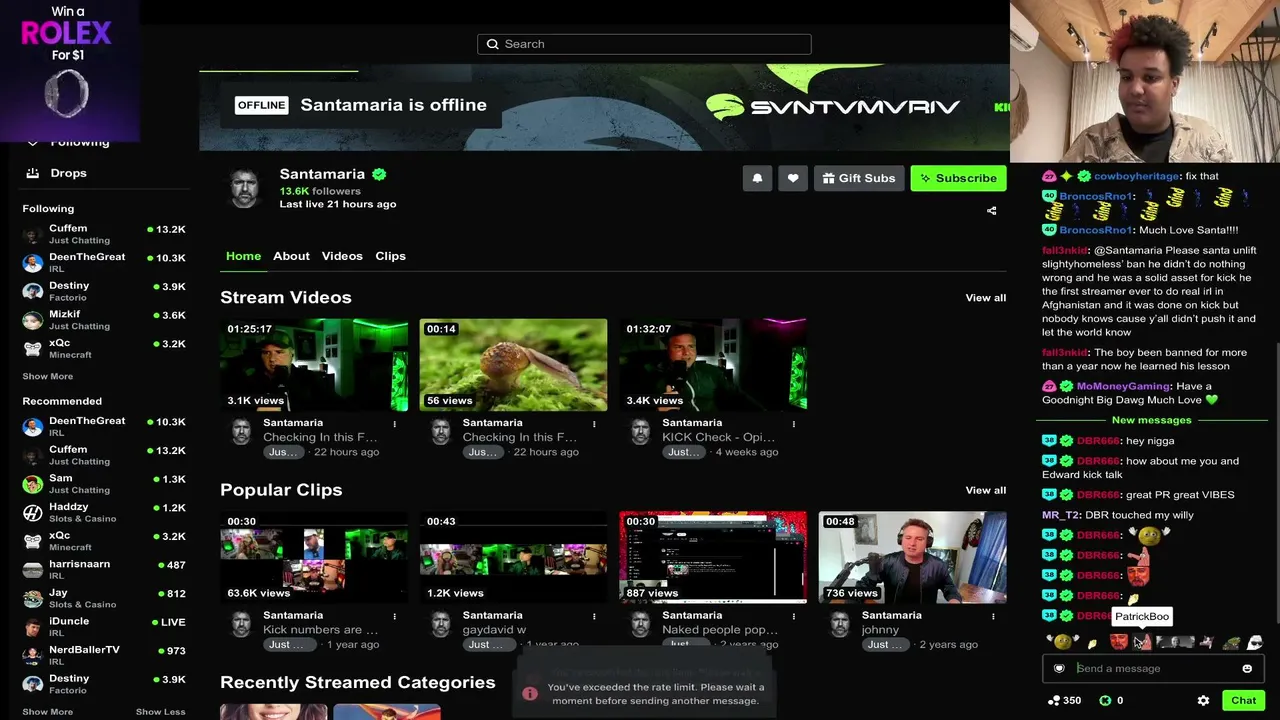Open Drops in the sidebar
Screen dimensions: 1280x720
68,173
